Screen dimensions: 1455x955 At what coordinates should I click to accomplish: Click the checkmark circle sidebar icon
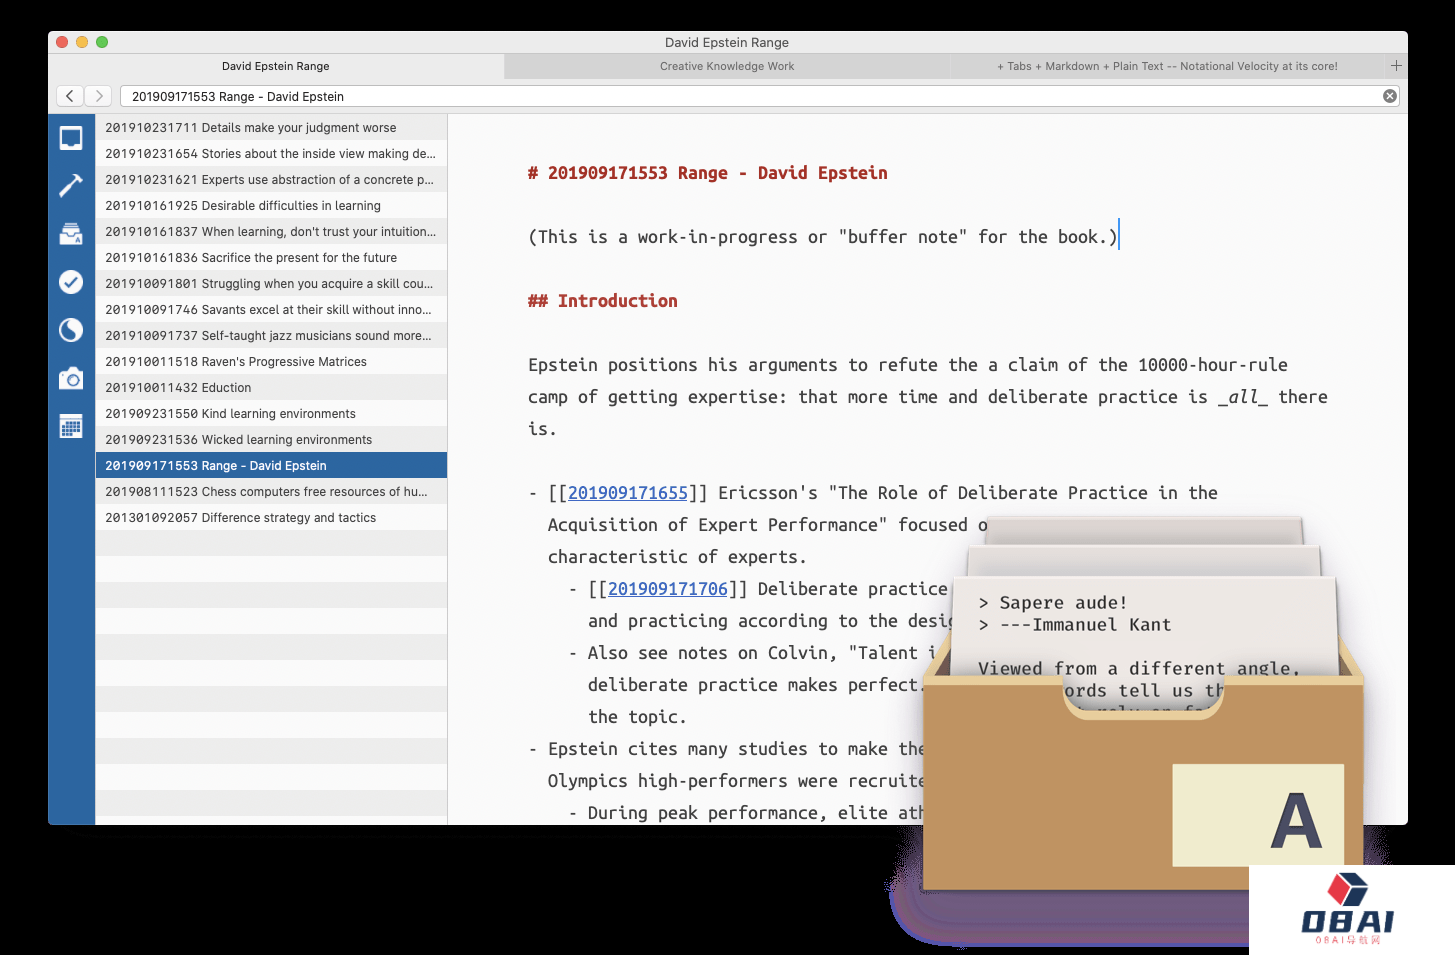[x=71, y=282]
